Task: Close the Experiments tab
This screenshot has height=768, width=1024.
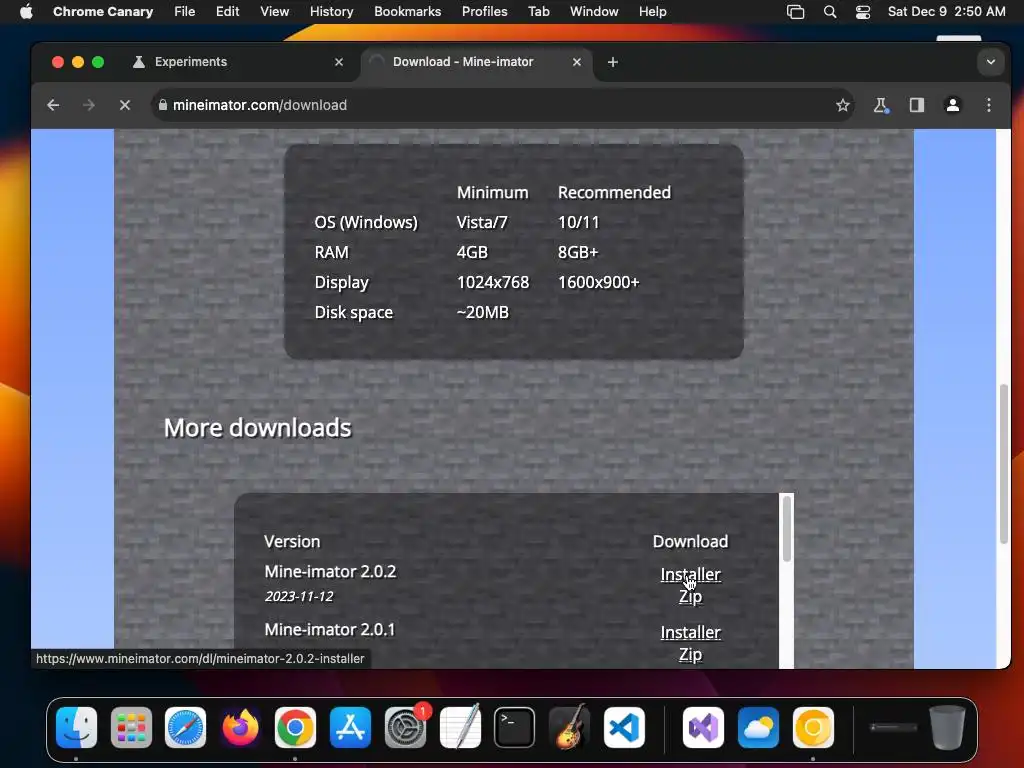Action: pos(339,62)
